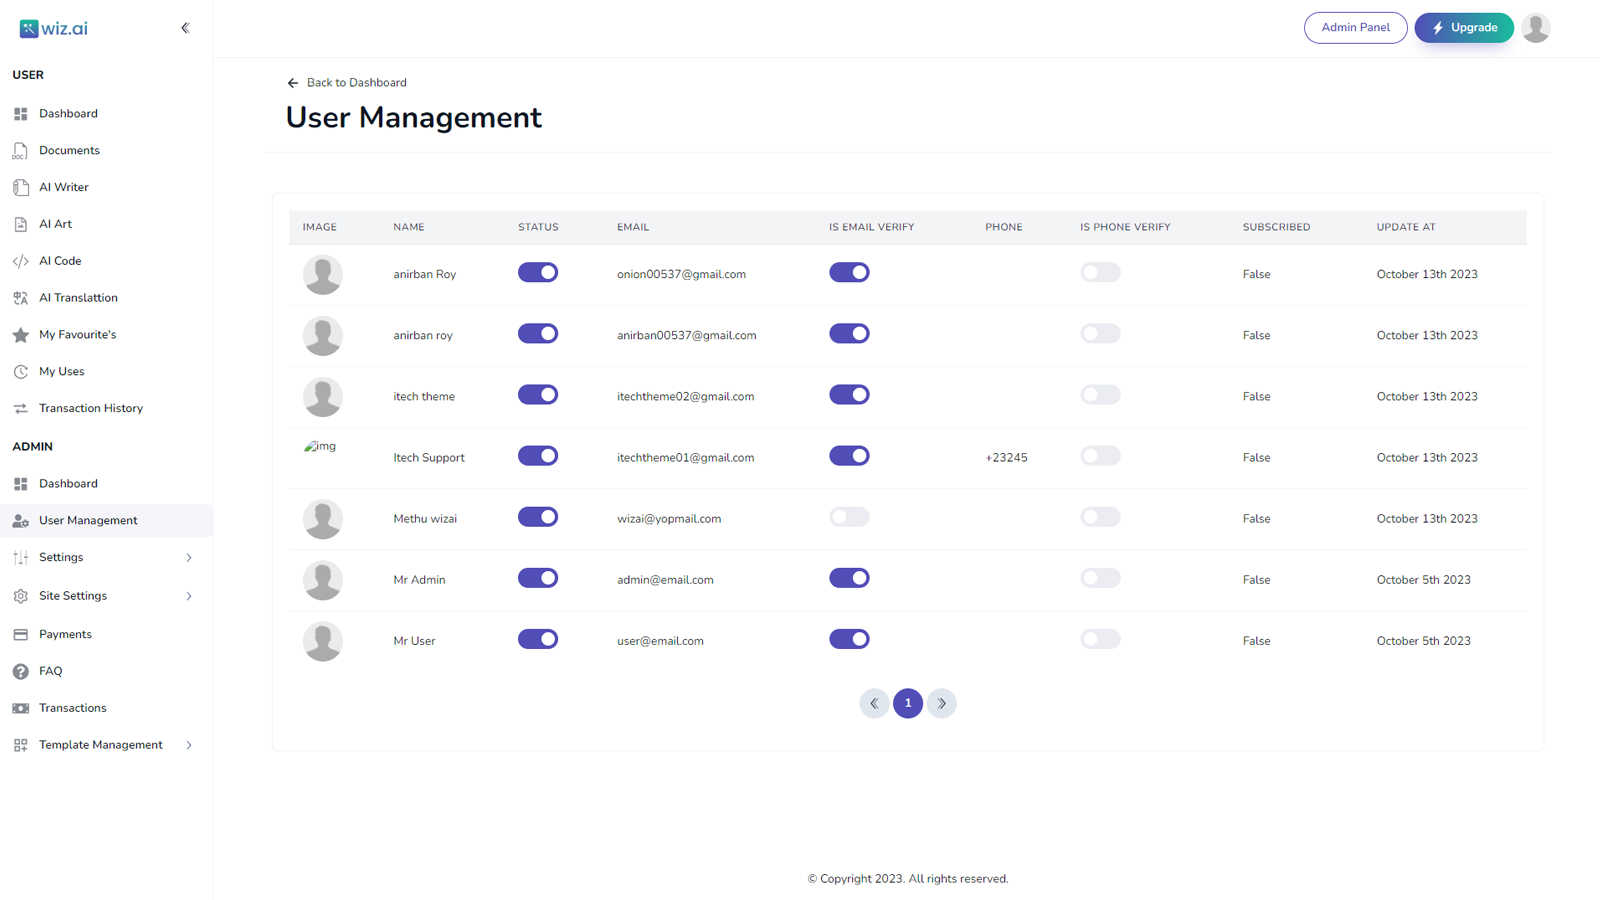Viewport: 1600px width, 900px height.
Task: Expand the Site Settings menu
Action: pos(73,595)
